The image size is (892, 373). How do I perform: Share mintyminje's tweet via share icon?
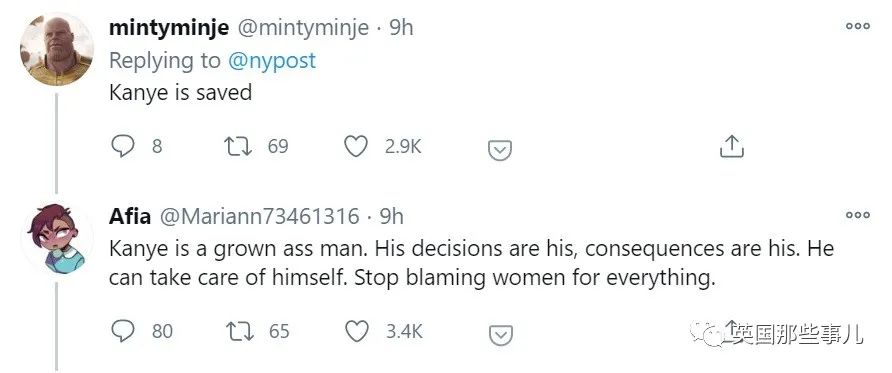click(x=732, y=147)
